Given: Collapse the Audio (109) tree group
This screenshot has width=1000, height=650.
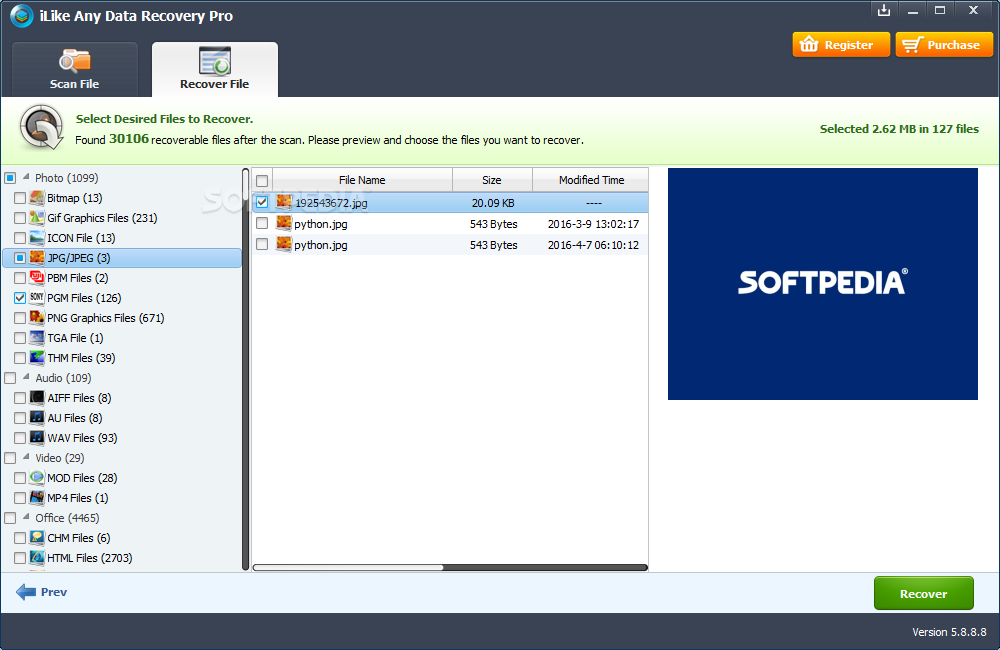Looking at the screenshot, I should click(x=26, y=377).
